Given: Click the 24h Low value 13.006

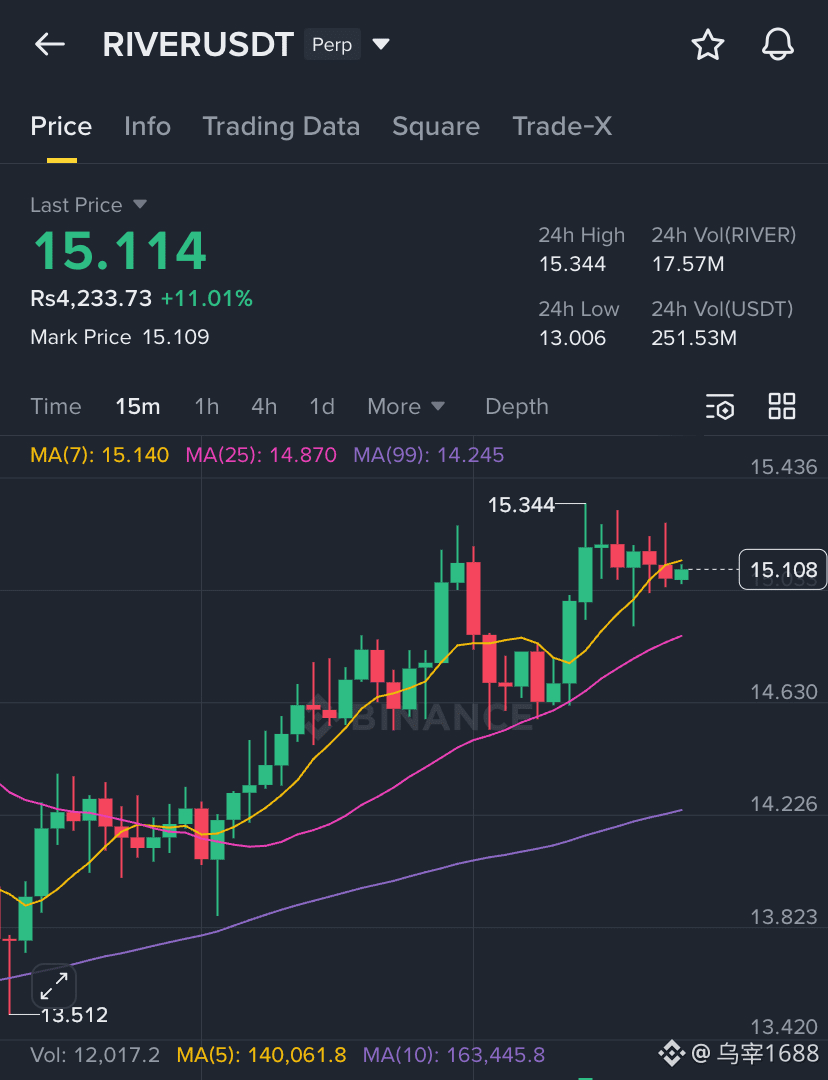Looking at the screenshot, I should (572, 338).
